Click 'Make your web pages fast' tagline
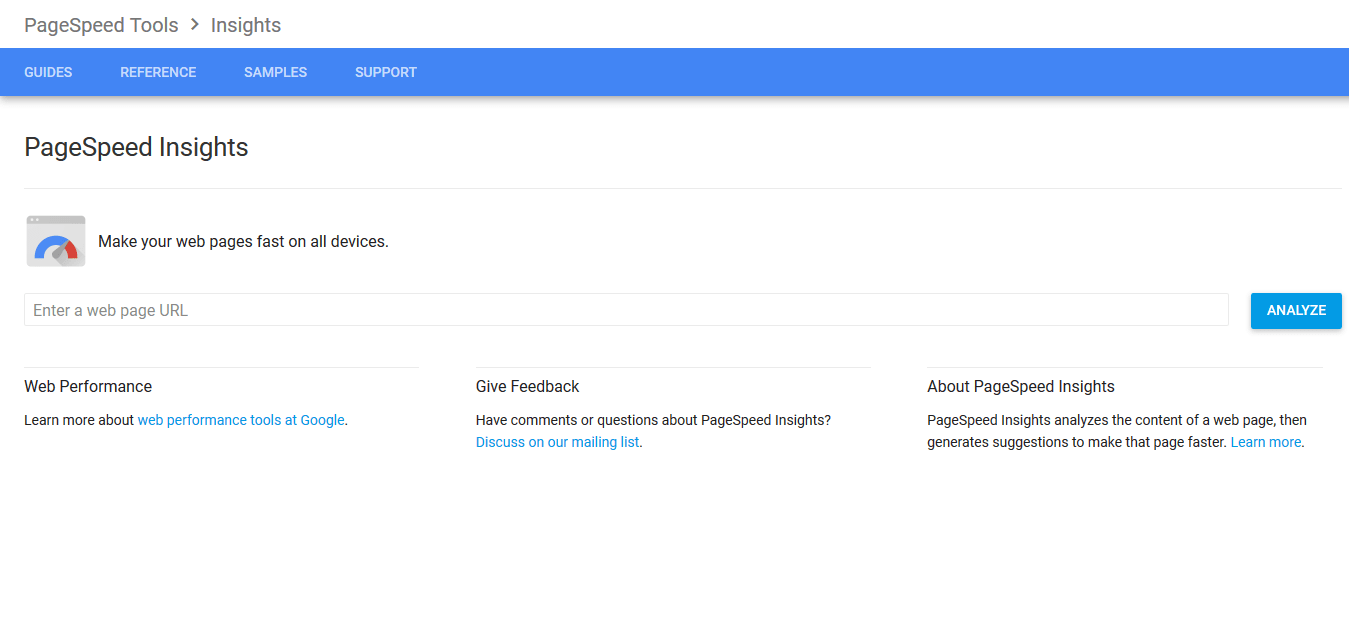The image size is (1349, 619). click(x=243, y=241)
